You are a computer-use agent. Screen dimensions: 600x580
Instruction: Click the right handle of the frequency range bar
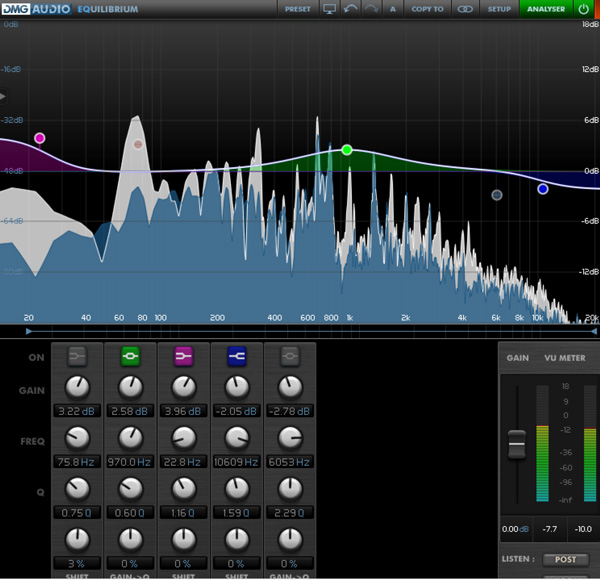593,331
